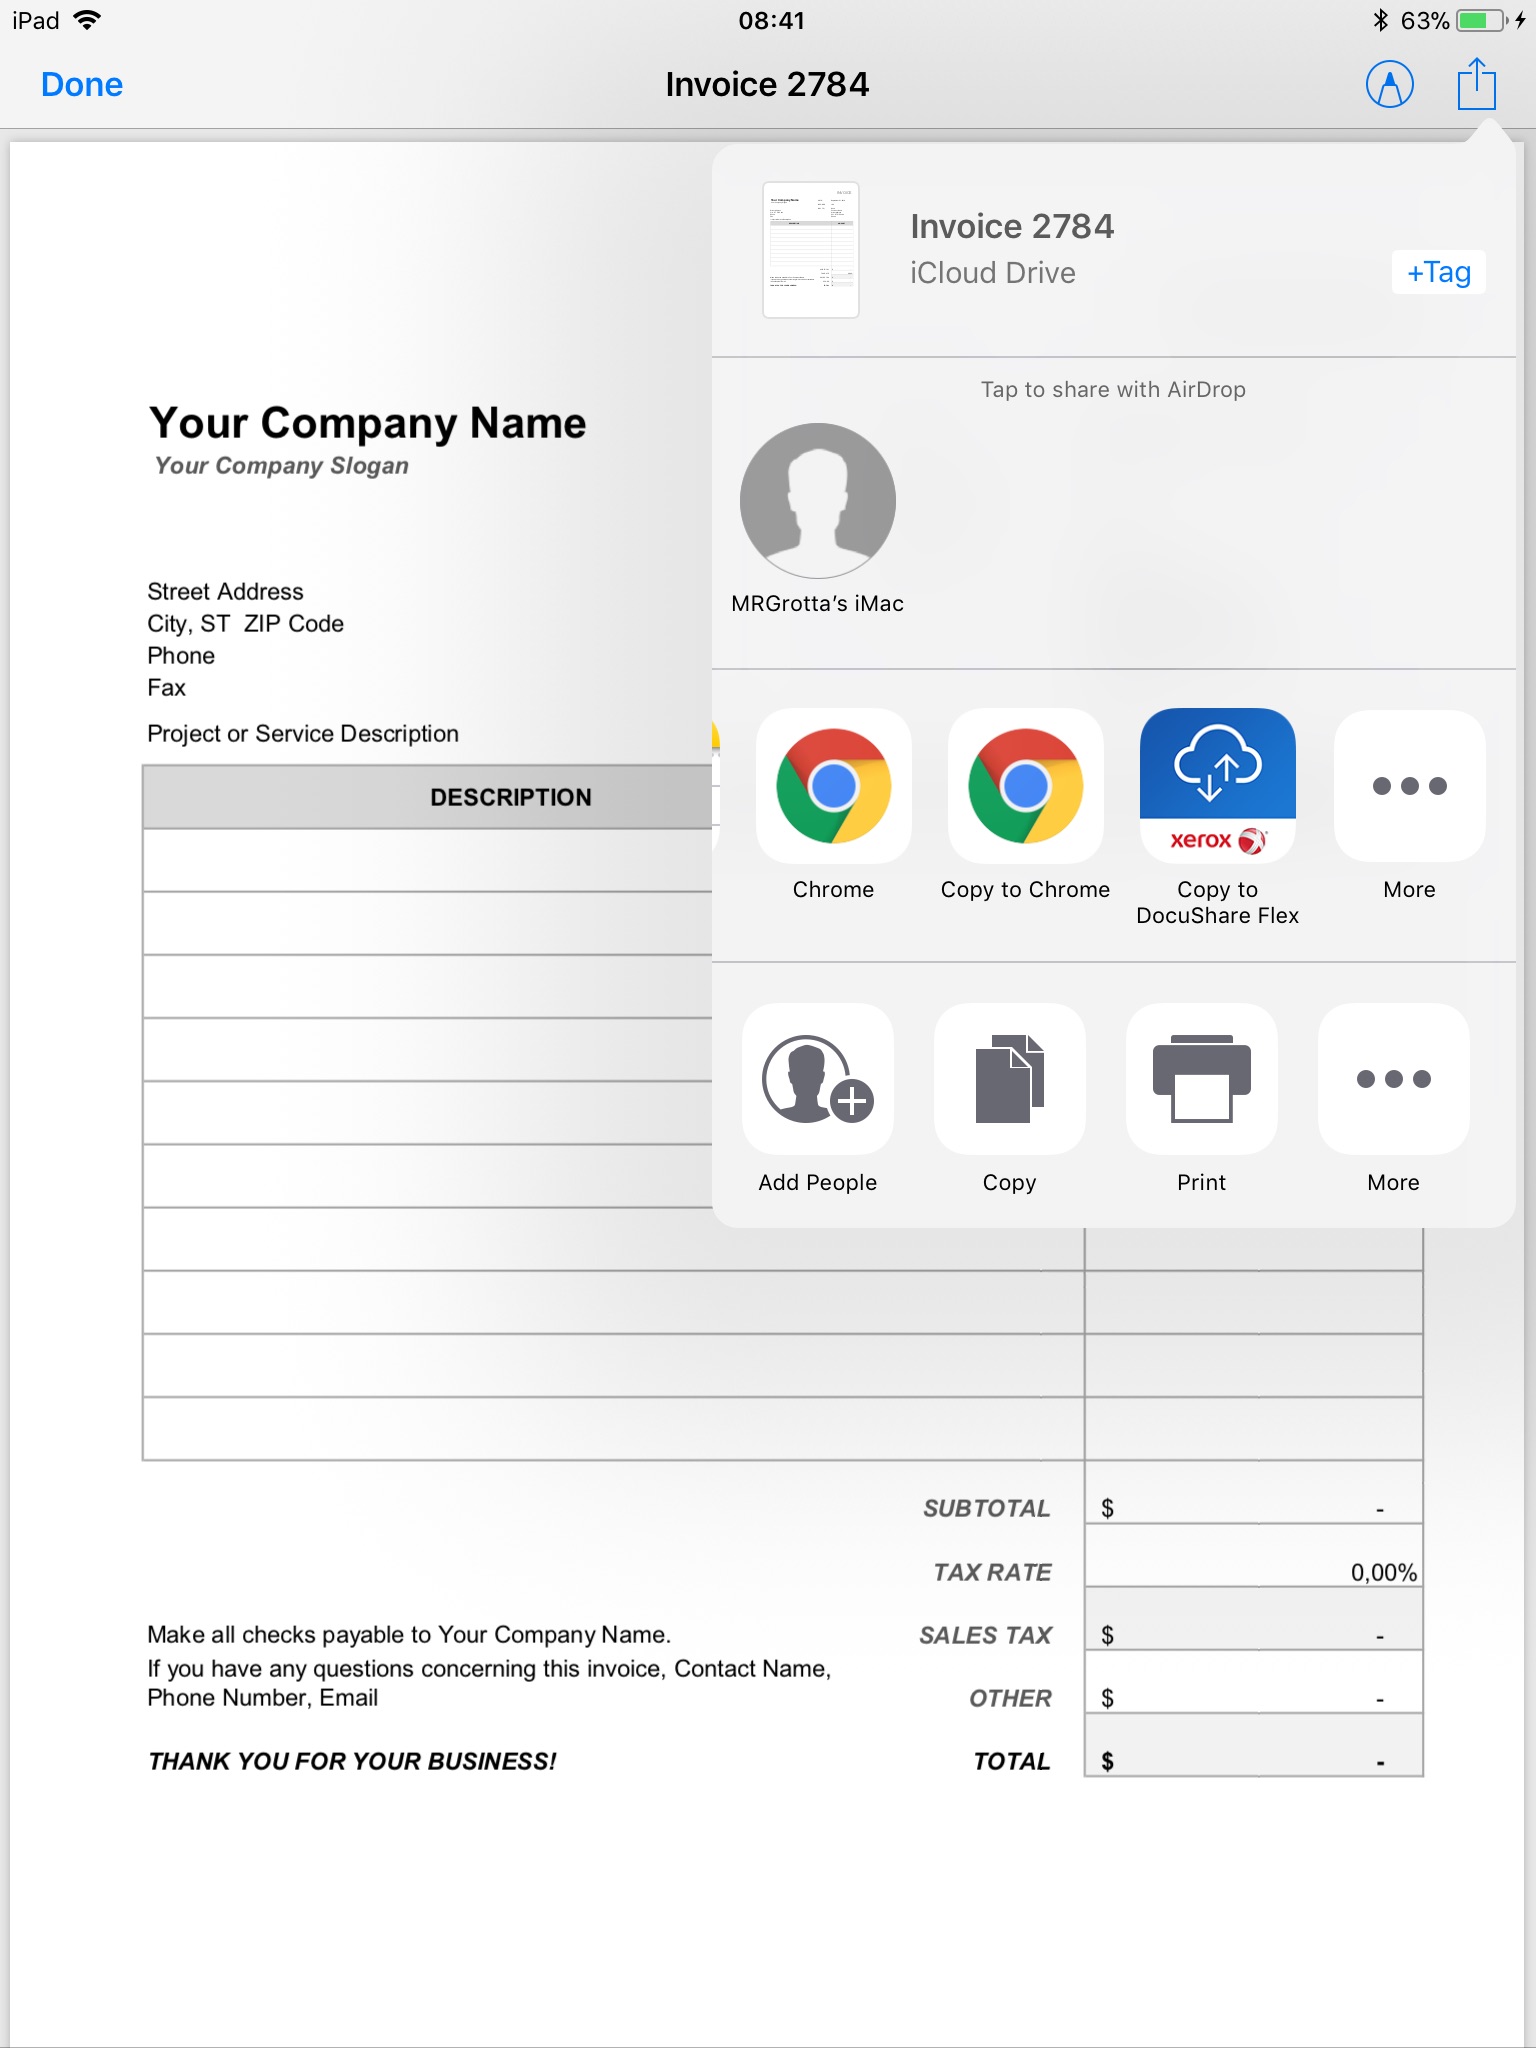Screen dimensions: 1536x2048
Task: Tap the DESCRIPTION column header
Action: (510, 797)
